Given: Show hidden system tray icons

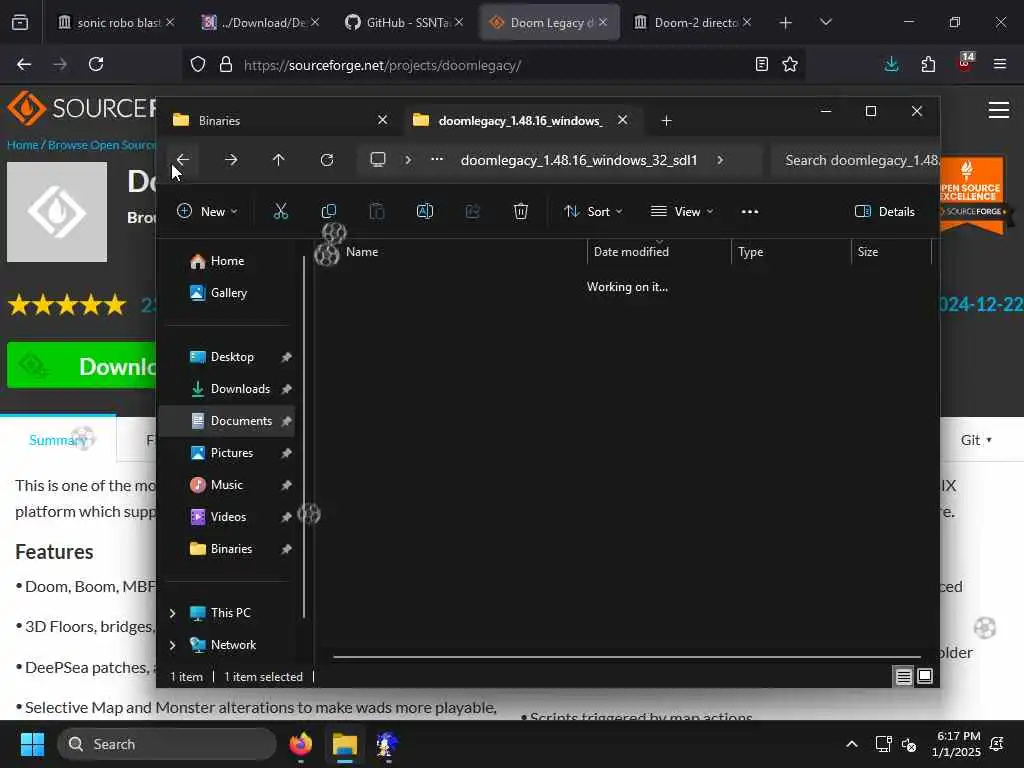Looking at the screenshot, I should pos(852,744).
